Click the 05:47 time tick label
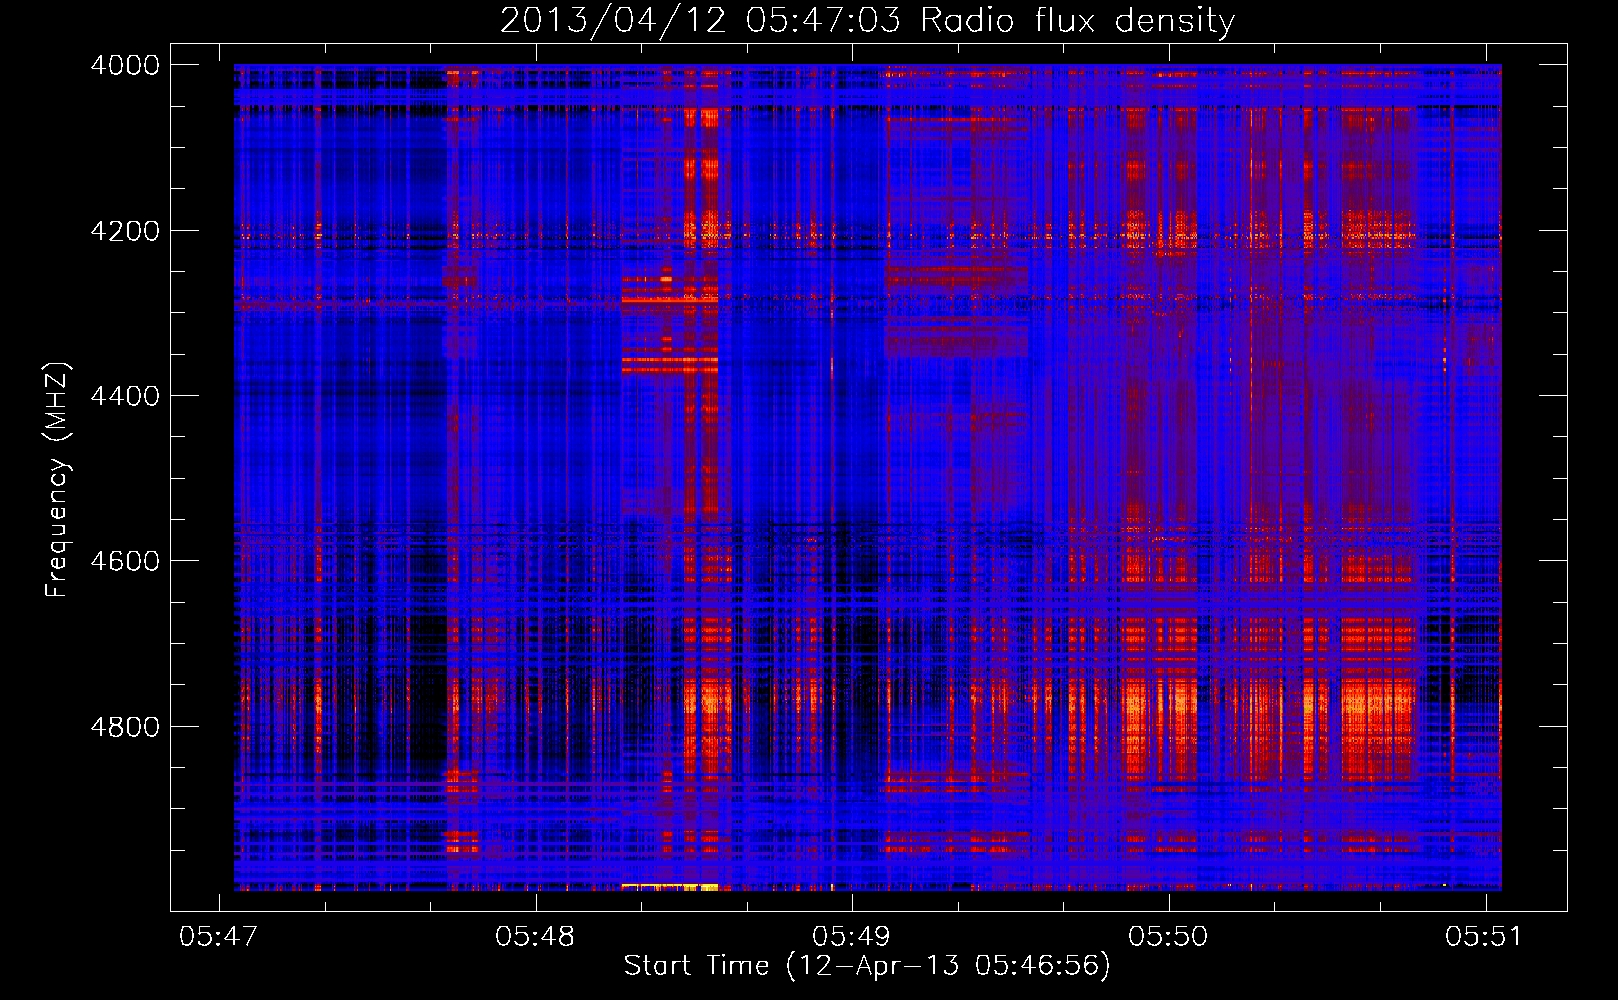Image resolution: width=1618 pixels, height=1000 pixels. point(218,937)
